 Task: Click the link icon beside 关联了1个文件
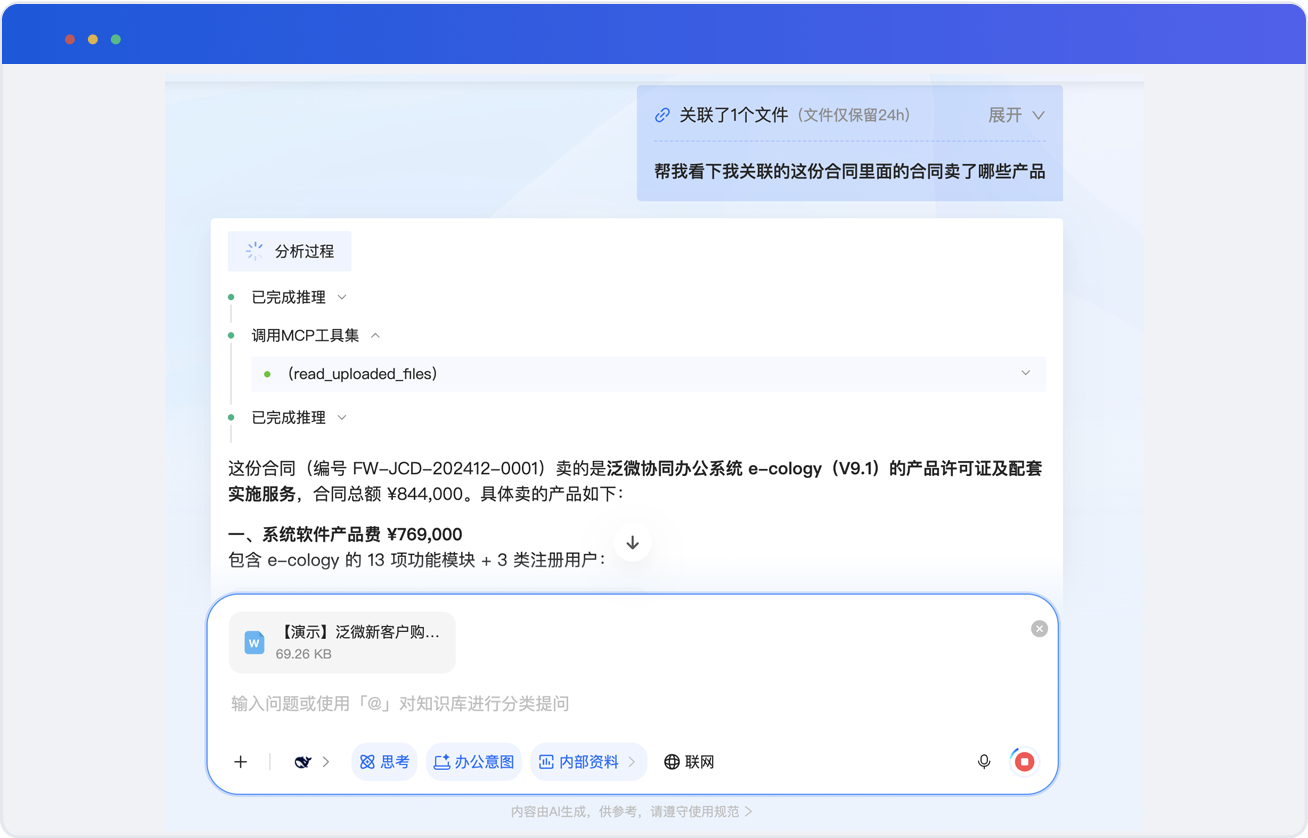[662, 115]
